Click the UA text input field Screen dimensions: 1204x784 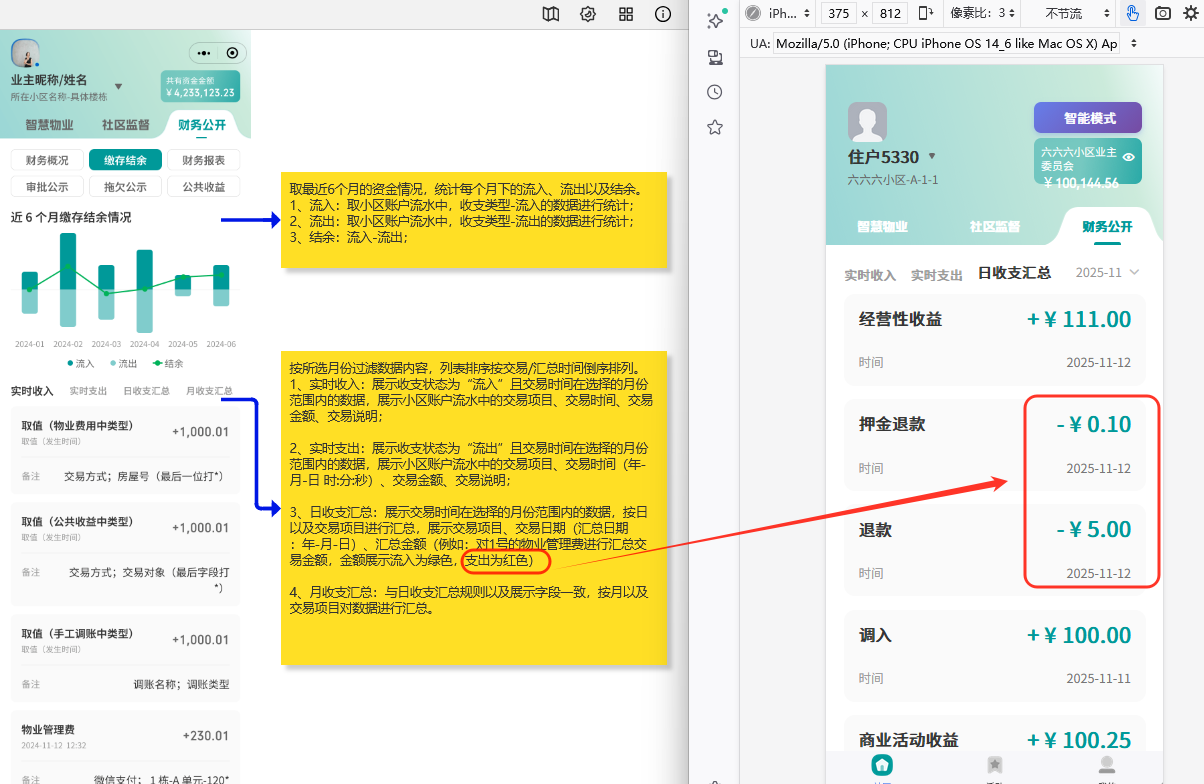pyautogui.click(x=947, y=44)
